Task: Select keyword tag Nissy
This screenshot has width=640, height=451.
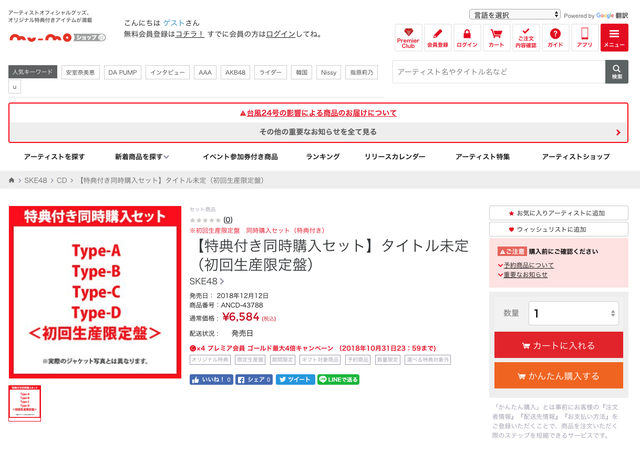Action: (x=329, y=72)
